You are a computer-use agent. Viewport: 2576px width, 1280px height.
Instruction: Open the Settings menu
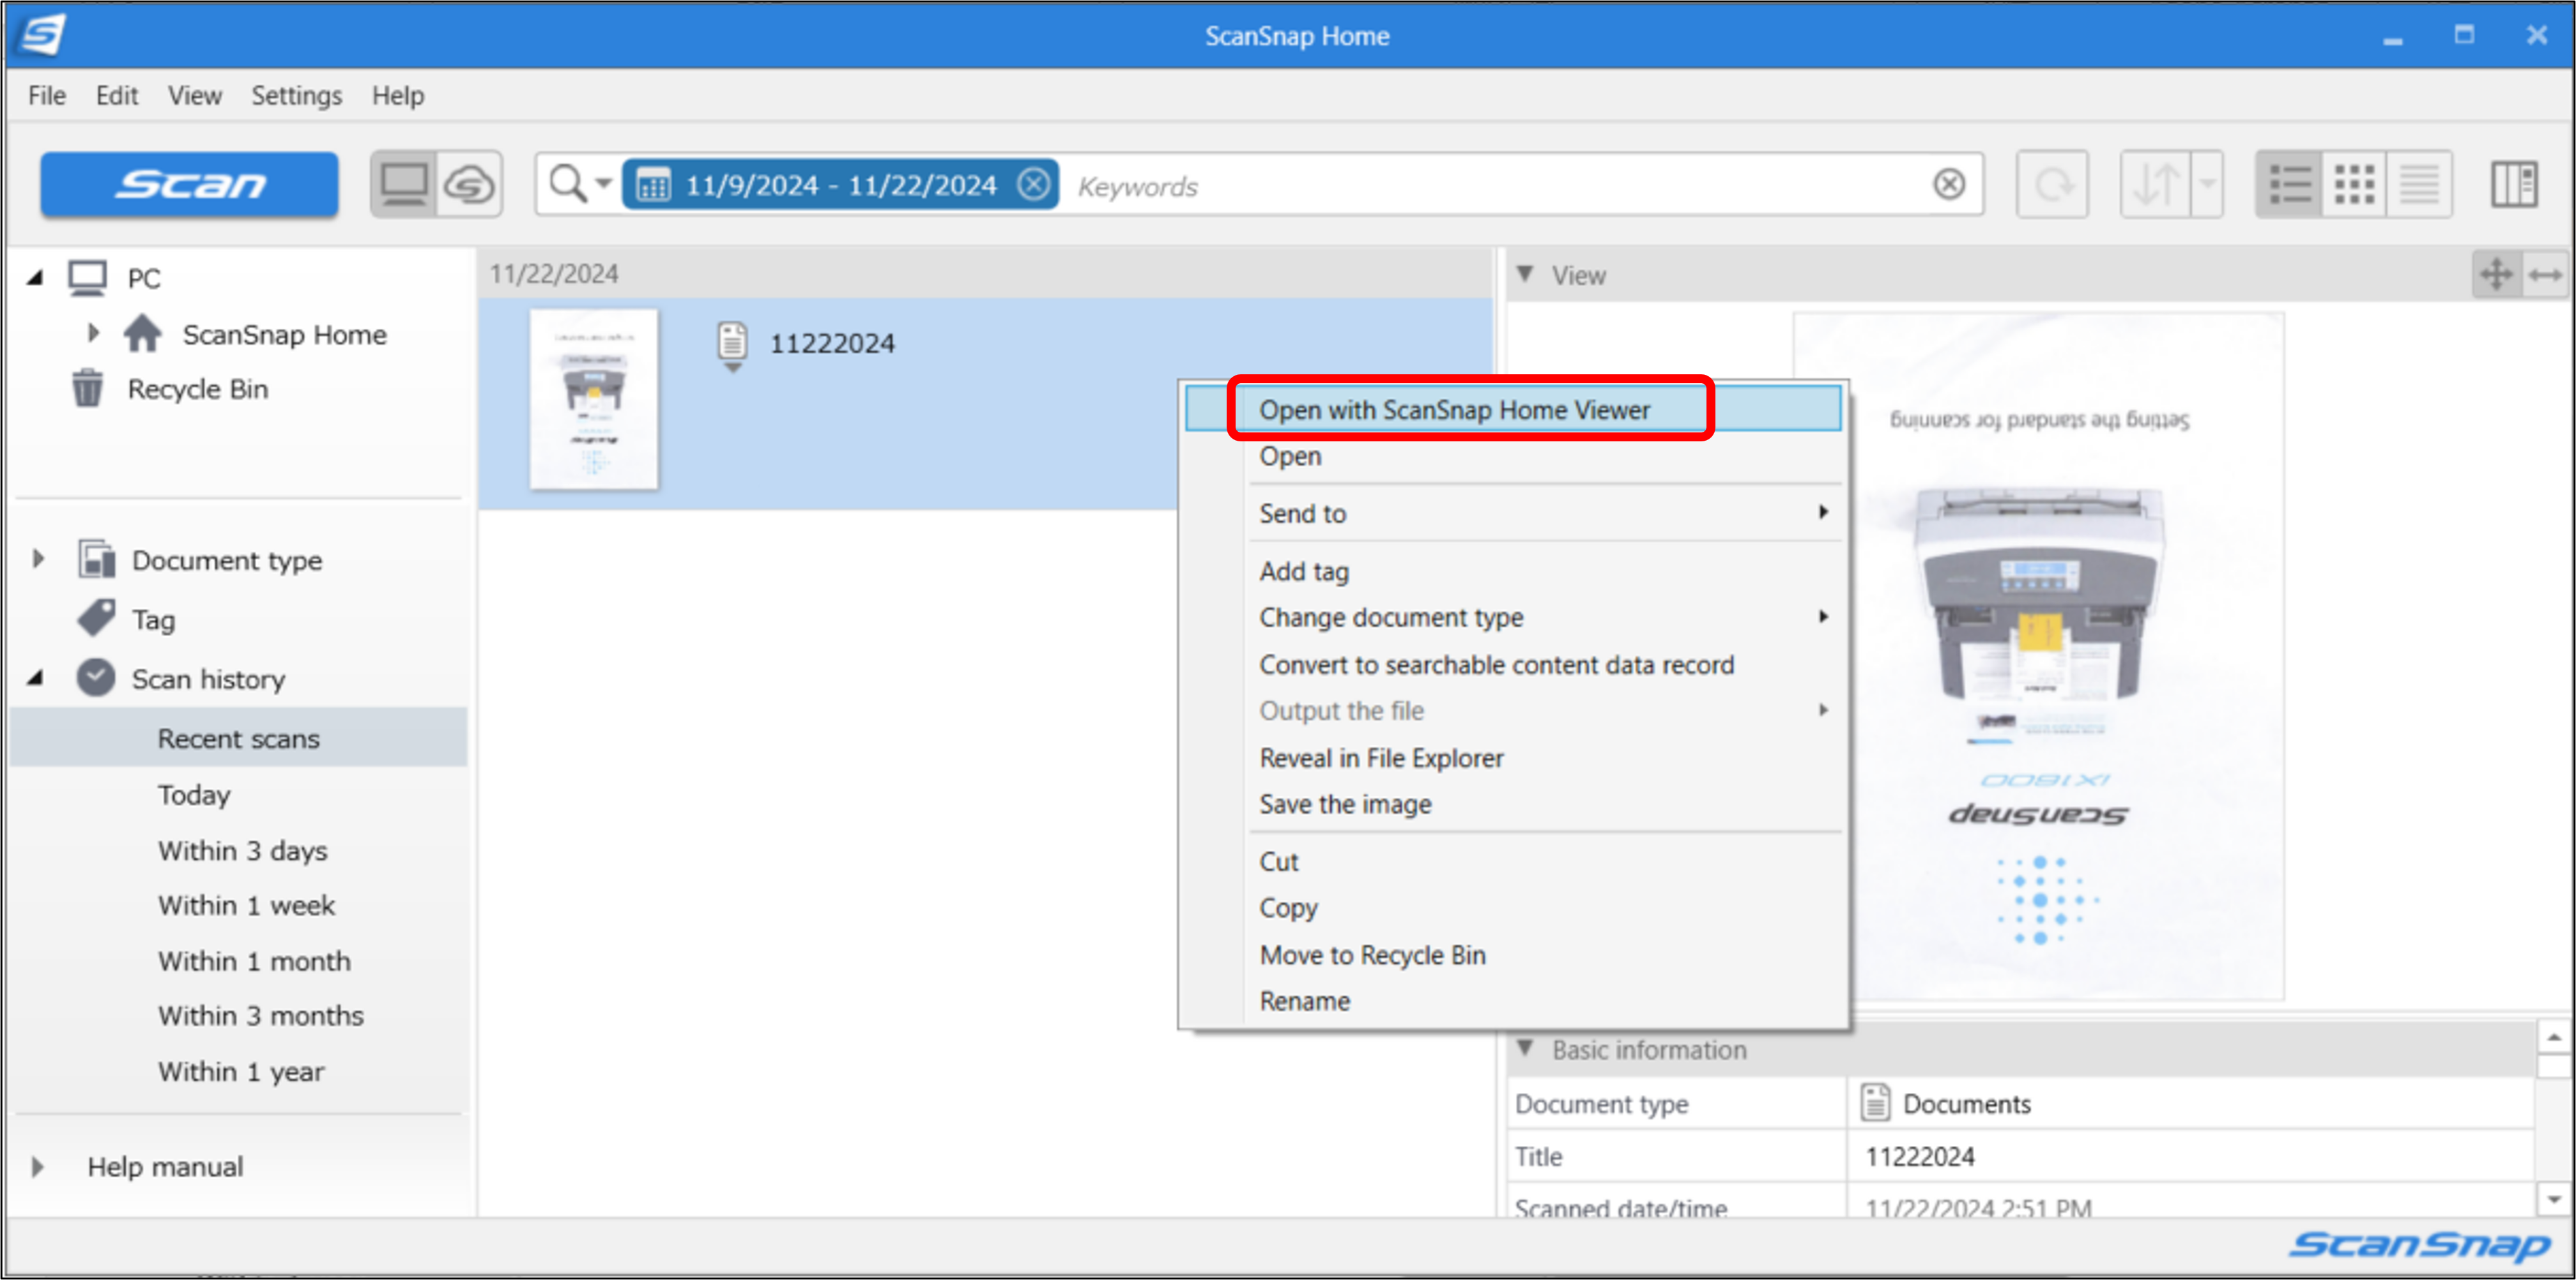click(x=296, y=95)
